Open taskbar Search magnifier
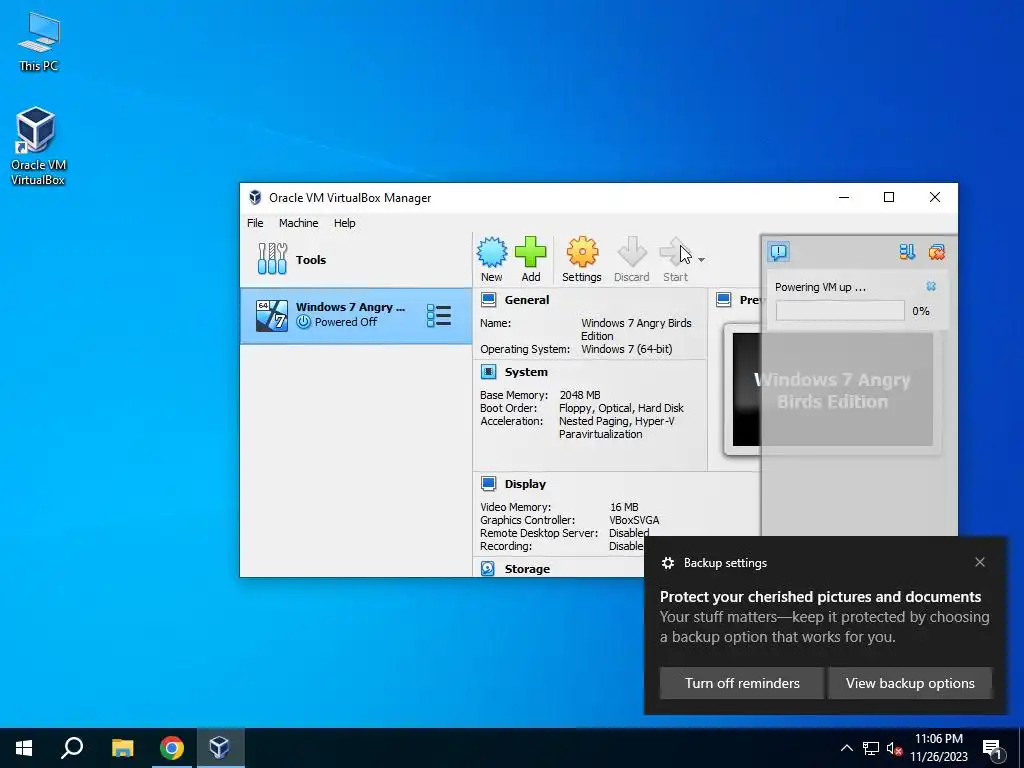 72,748
